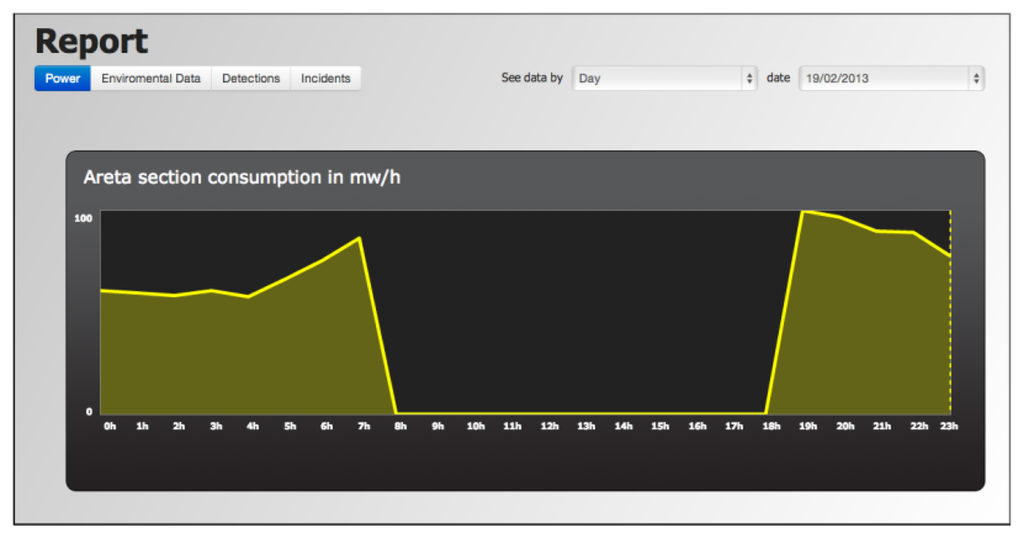Click the Report page heading

91,41
